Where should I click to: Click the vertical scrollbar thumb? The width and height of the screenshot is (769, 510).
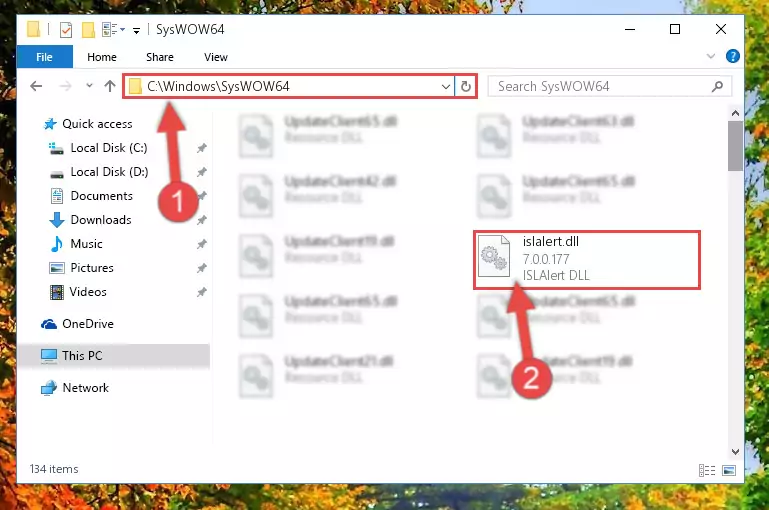735,146
